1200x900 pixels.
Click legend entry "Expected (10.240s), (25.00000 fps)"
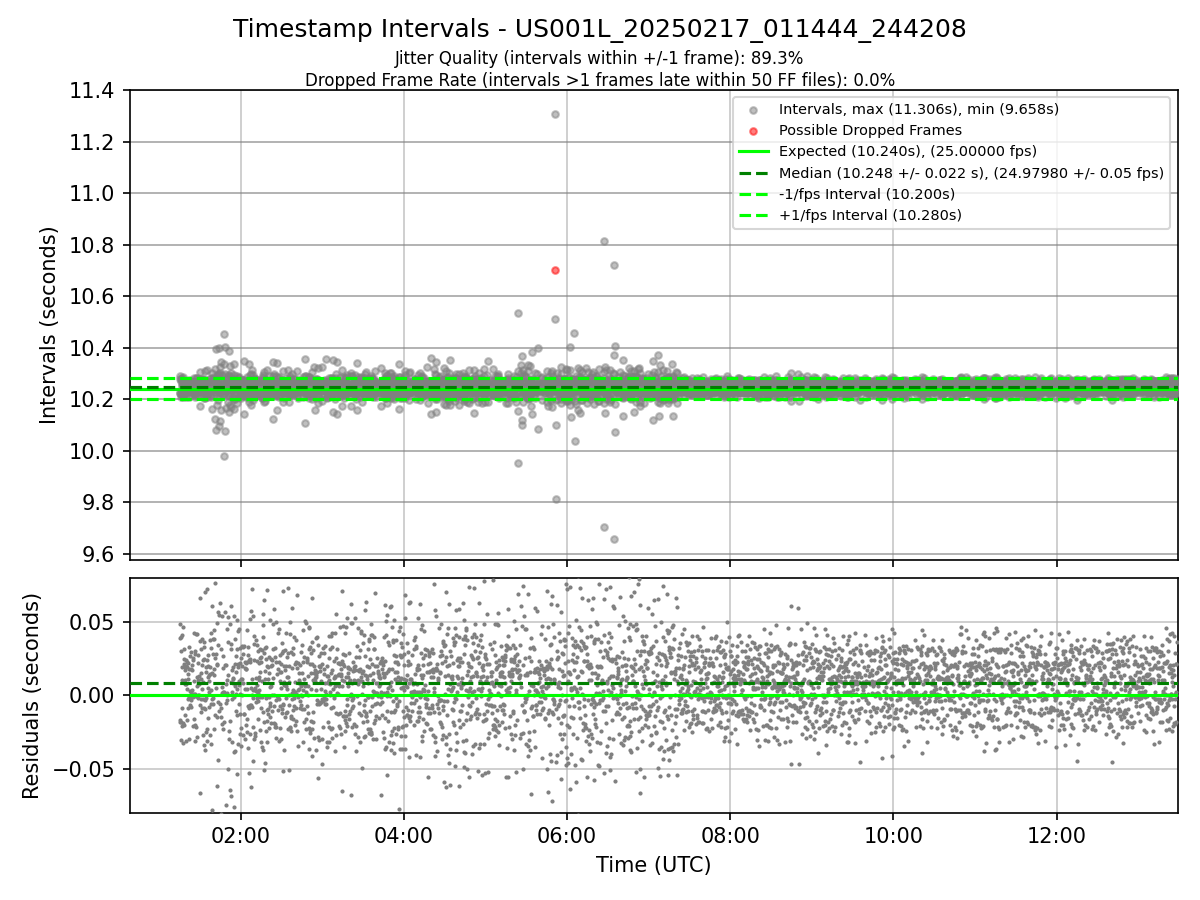tap(907, 151)
